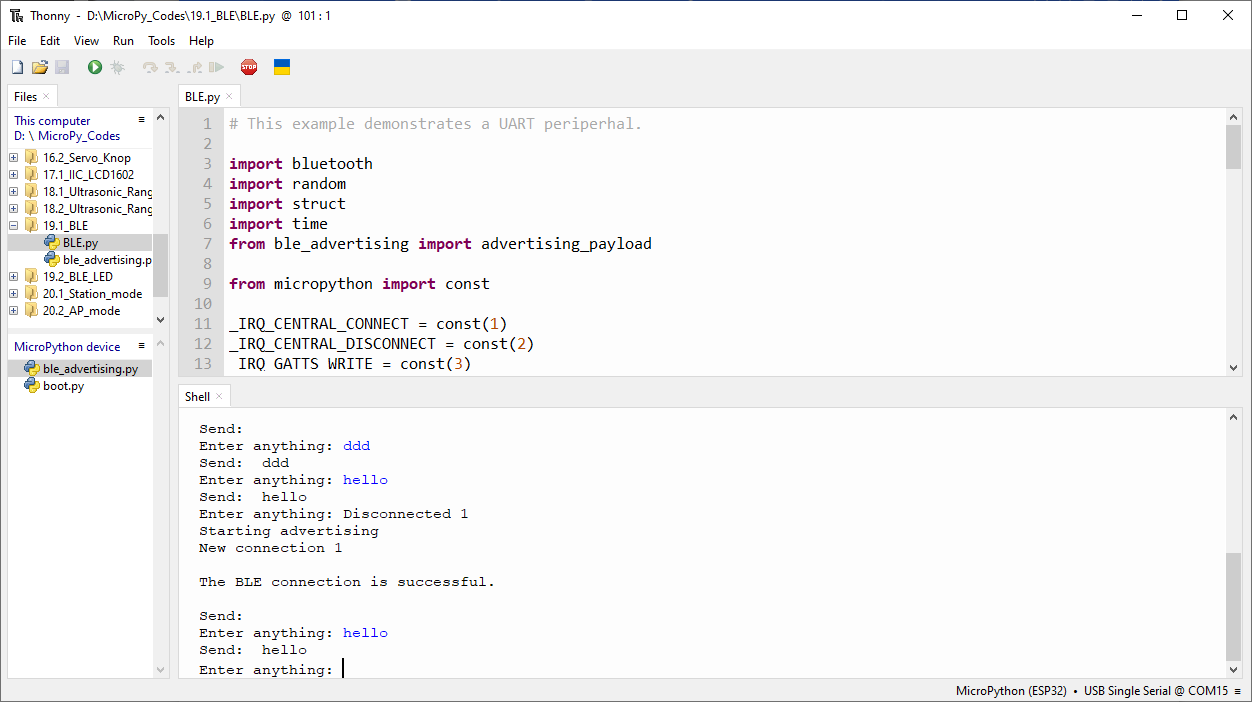Collapse the 19.1_BLE folder

[14, 225]
